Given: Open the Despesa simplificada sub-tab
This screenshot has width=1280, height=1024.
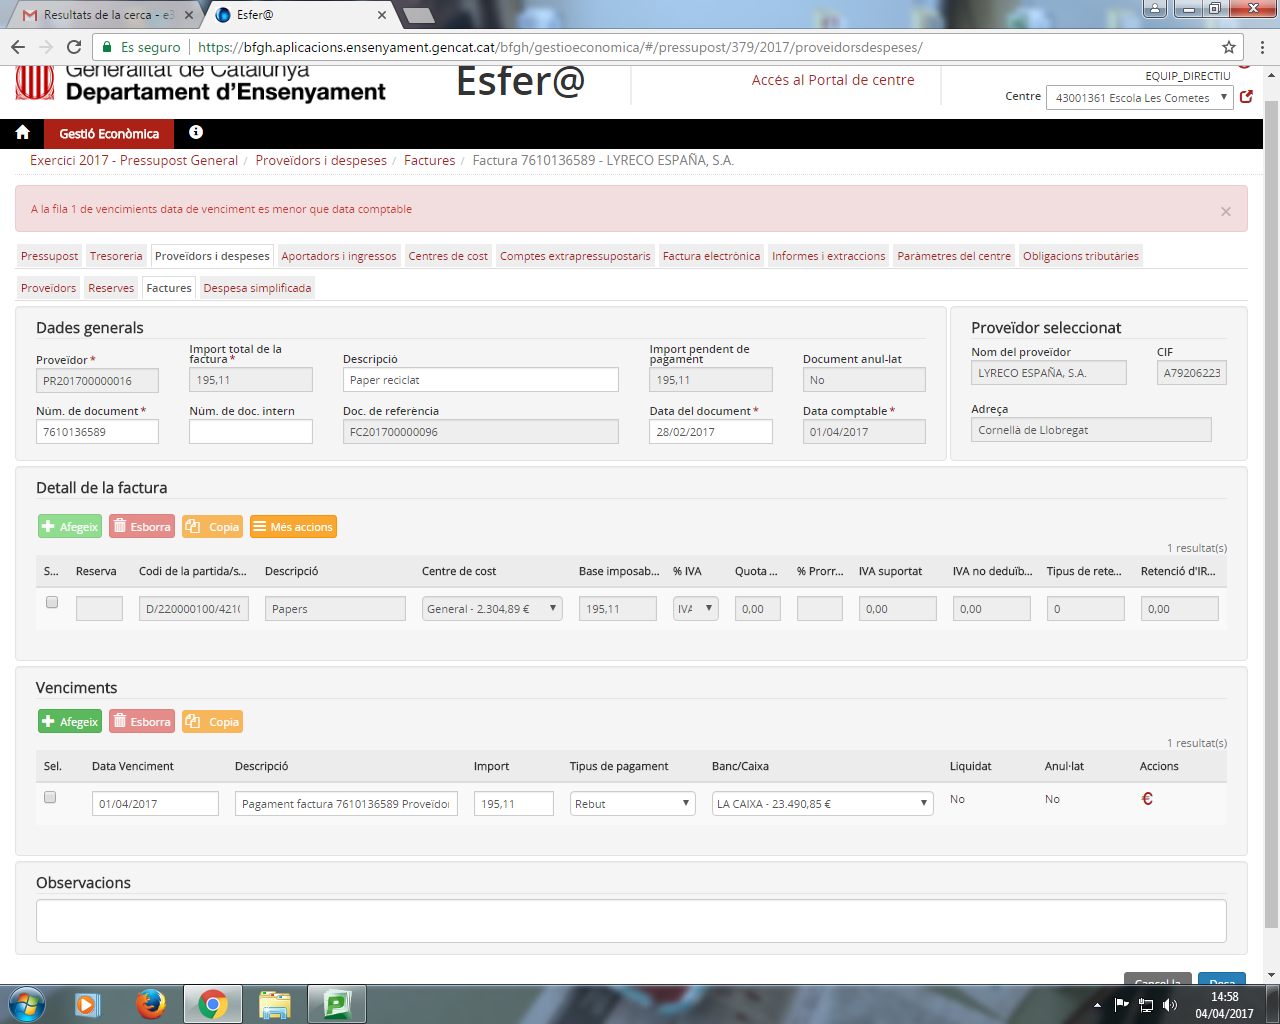Looking at the screenshot, I should [x=257, y=288].
